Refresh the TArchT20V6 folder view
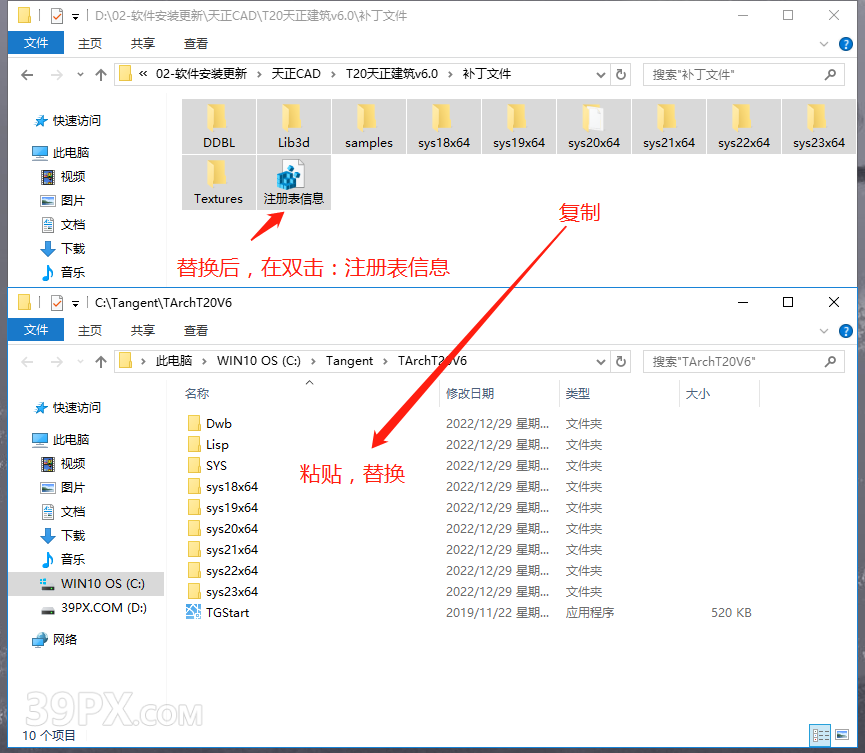 pos(621,361)
